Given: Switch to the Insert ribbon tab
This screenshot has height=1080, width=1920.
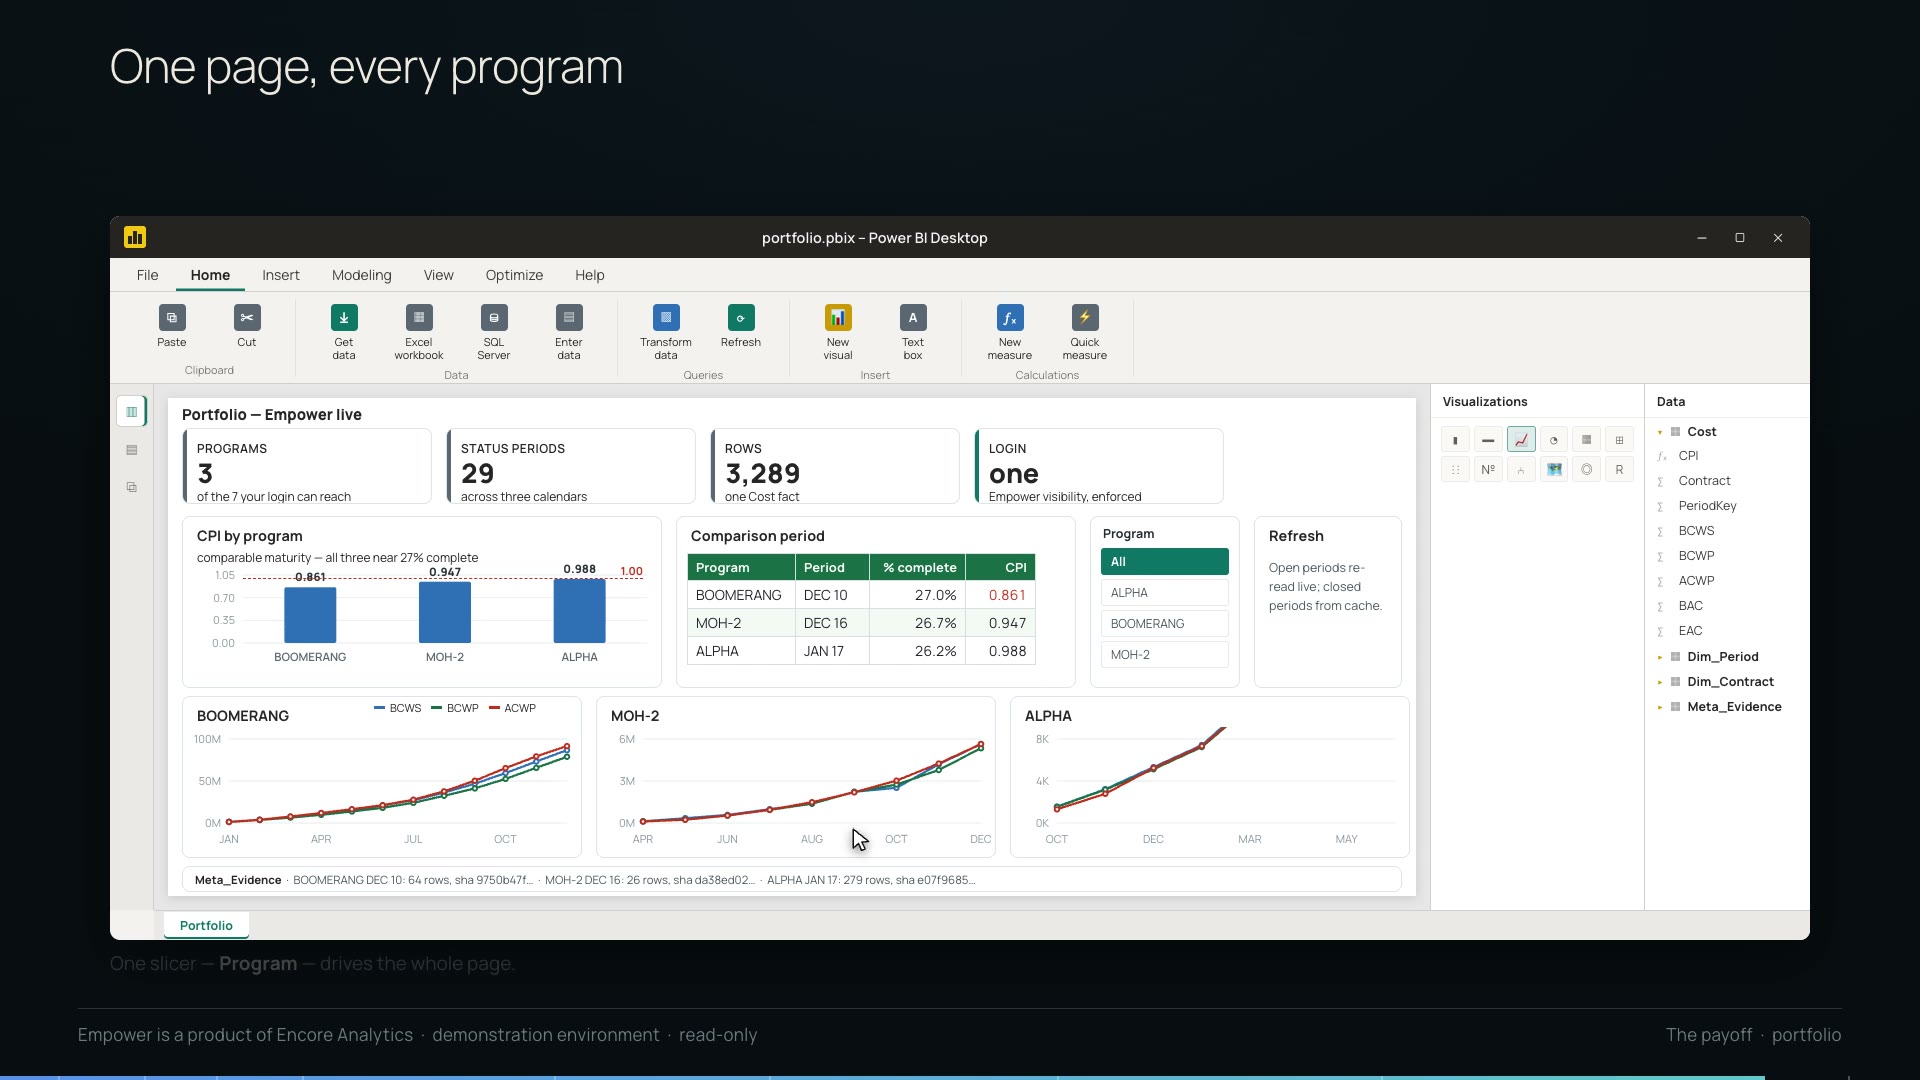Looking at the screenshot, I should pos(281,275).
